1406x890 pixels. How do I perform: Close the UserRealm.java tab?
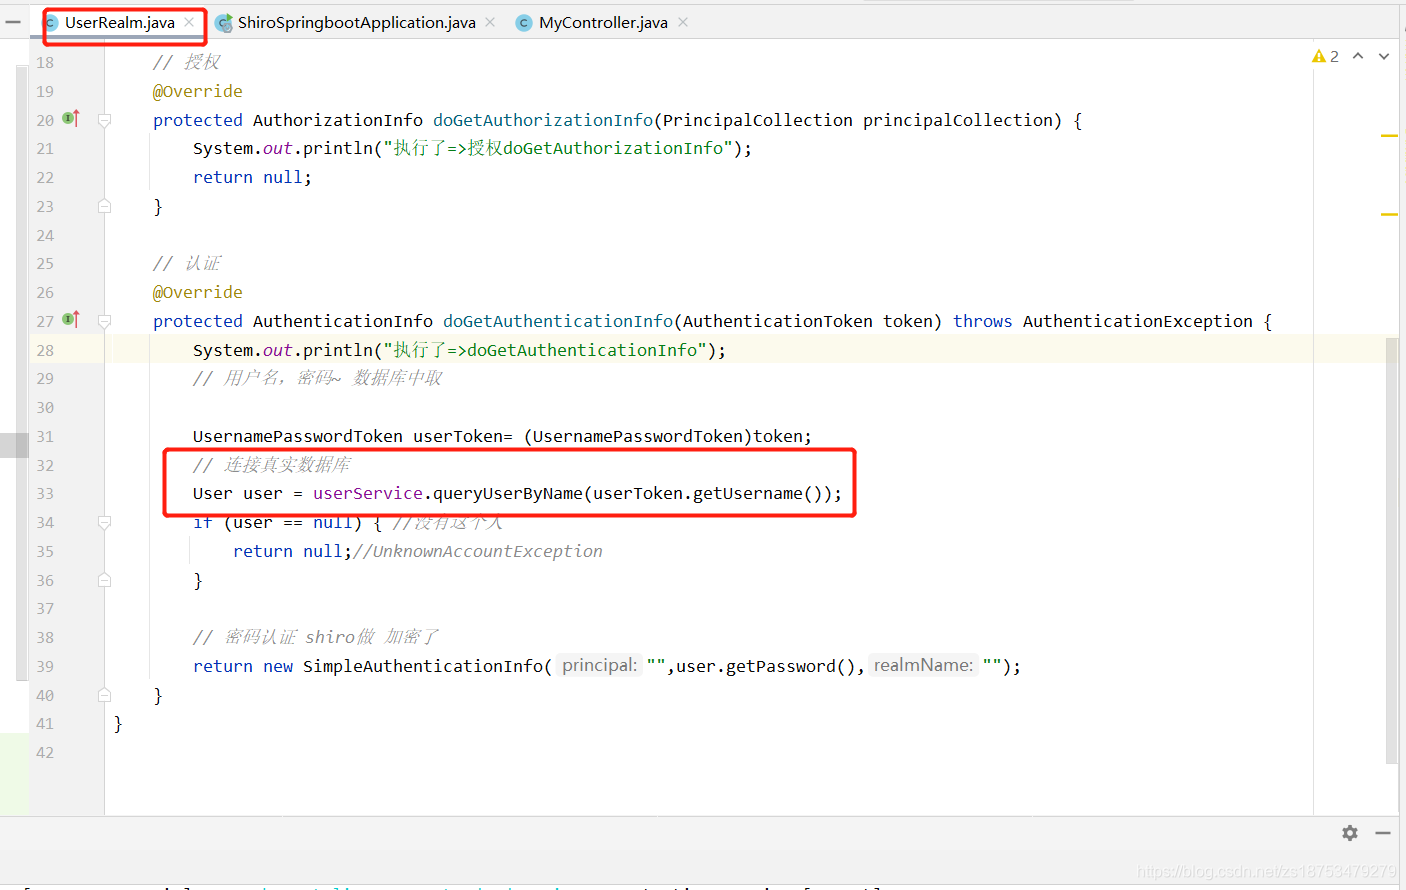[189, 22]
